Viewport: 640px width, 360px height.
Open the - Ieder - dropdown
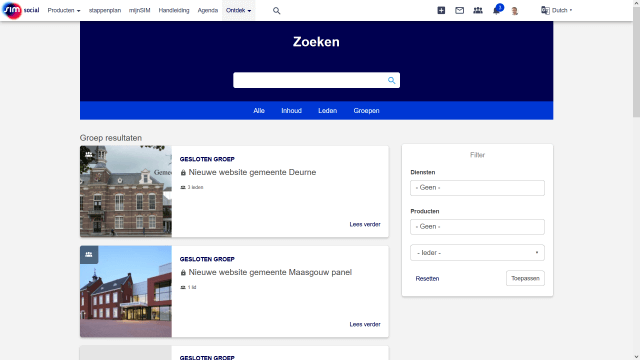tap(477, 253)
